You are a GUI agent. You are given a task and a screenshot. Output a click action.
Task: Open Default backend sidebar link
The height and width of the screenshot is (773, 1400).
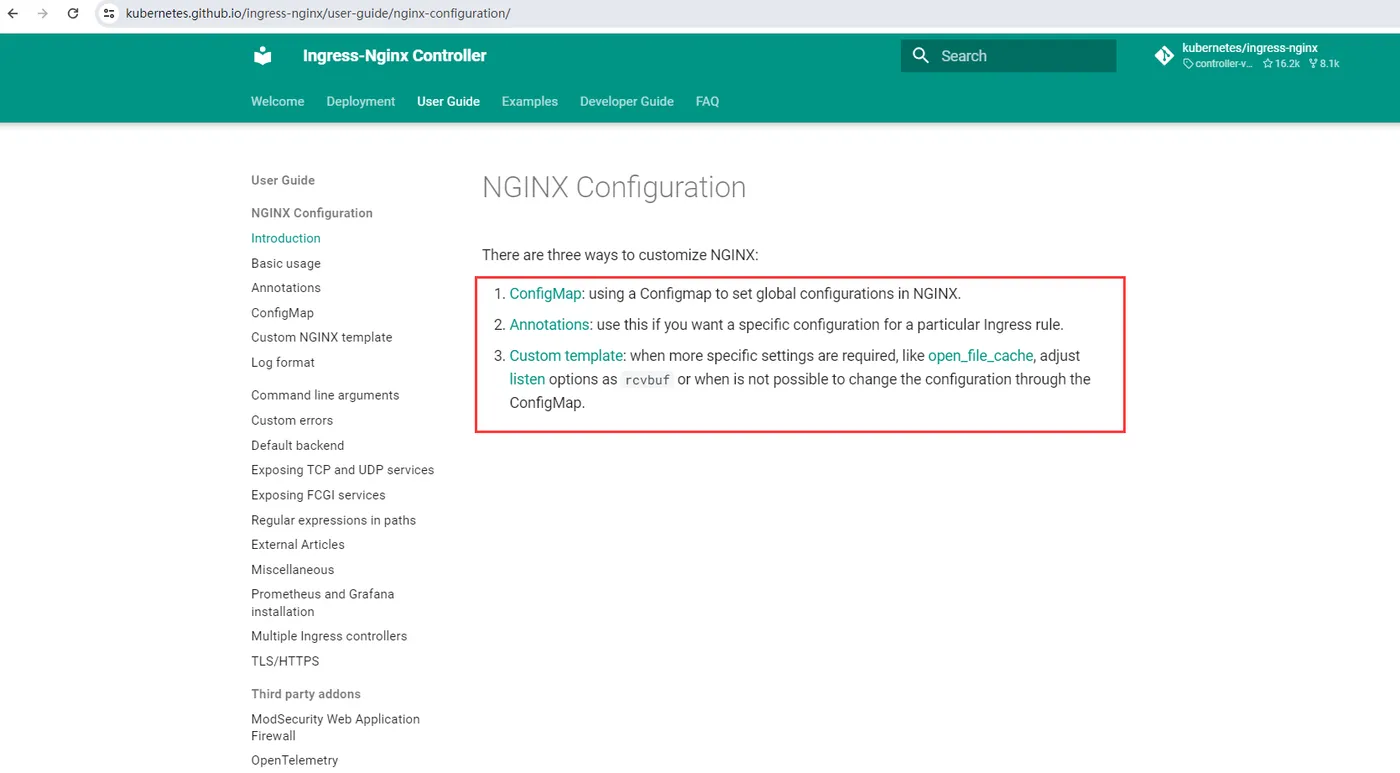[298, 445]
